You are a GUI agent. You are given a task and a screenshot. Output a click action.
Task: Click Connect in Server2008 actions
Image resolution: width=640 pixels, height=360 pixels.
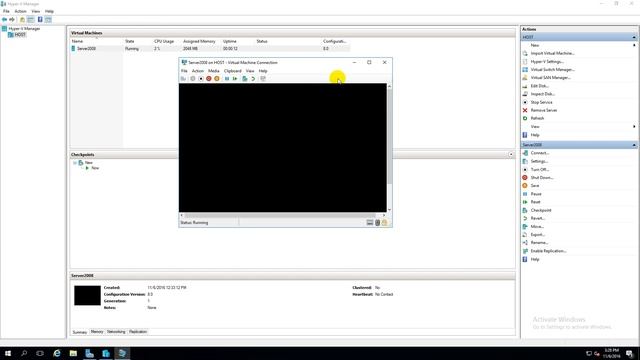[x=540, y=153]
